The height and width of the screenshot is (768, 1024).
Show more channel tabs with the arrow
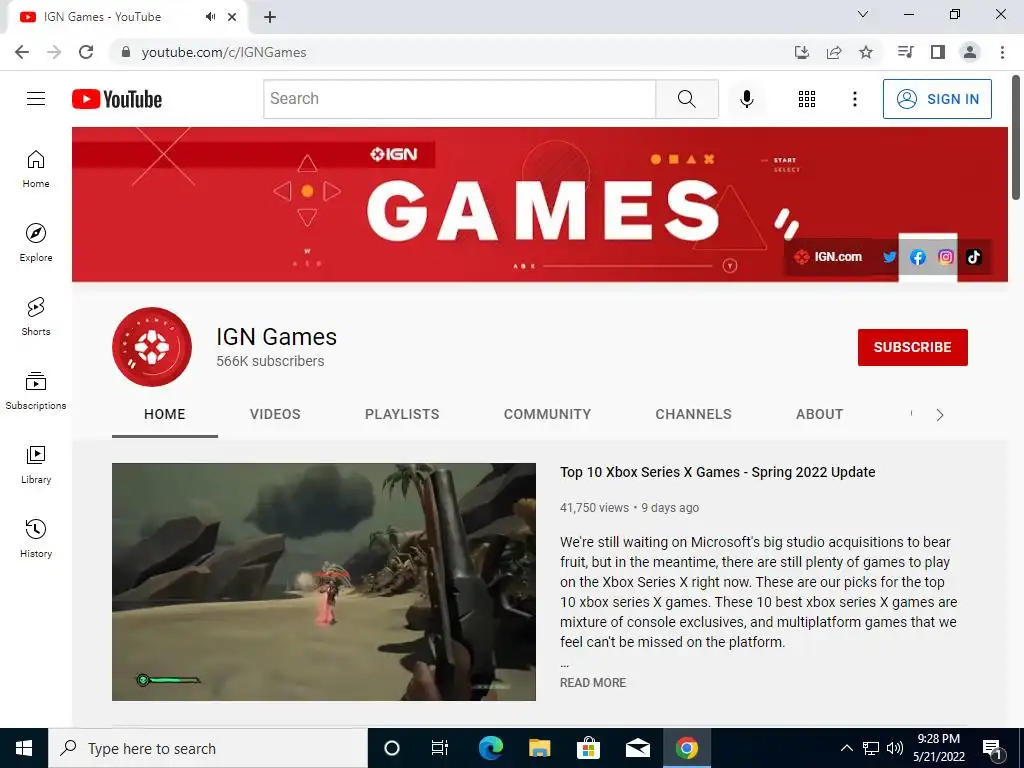[940, 415]
